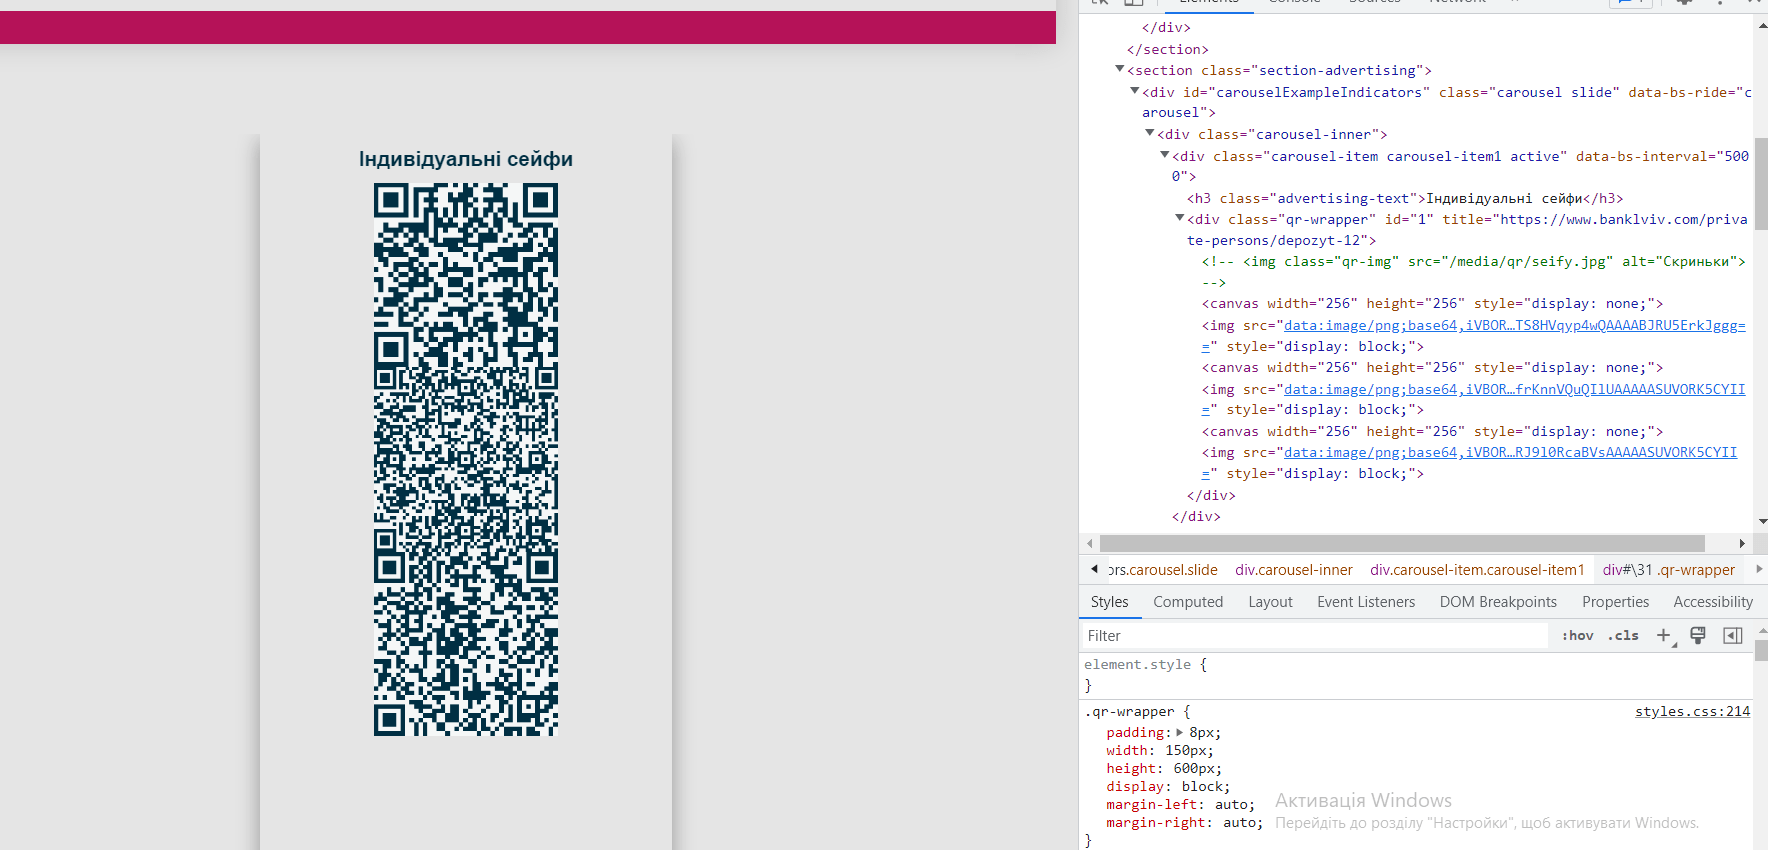Click the DOM tree horizontal scrollbar left arrow
The image size is (1768, 850).
point(1090,544)
